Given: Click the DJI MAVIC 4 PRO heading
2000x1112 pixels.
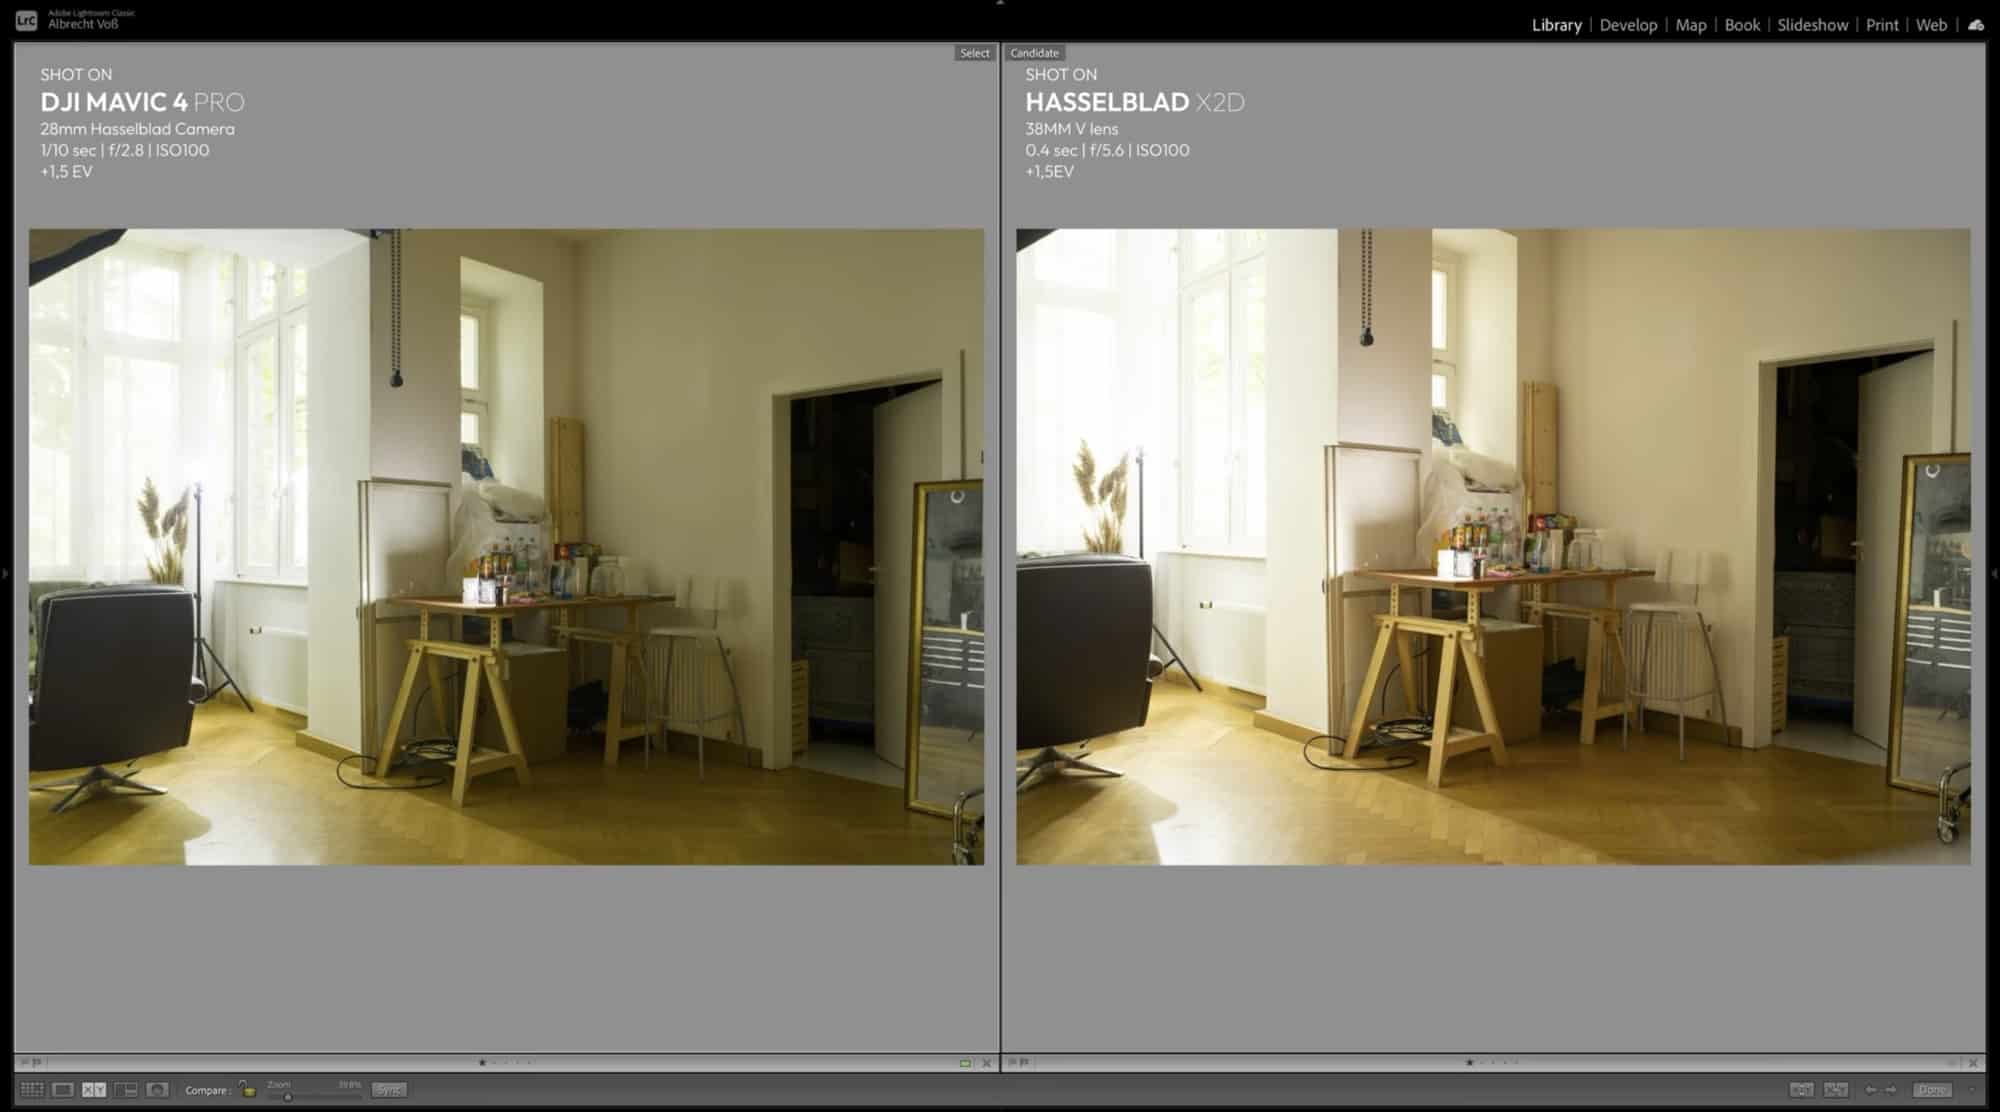Looking at the screenshot, I should [x=142, y=102].
